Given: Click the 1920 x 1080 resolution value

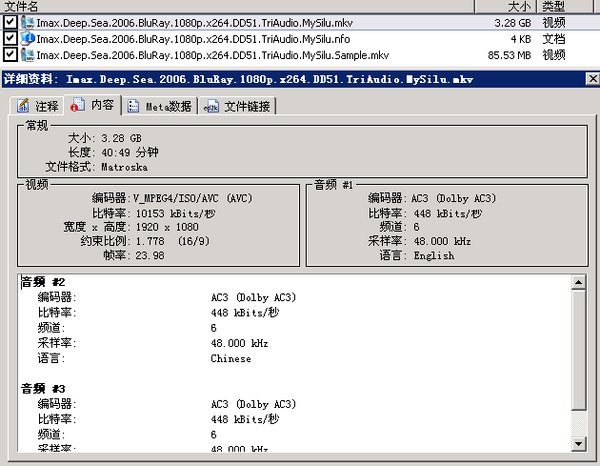Looking at the screenshot, I should (167, 227).
